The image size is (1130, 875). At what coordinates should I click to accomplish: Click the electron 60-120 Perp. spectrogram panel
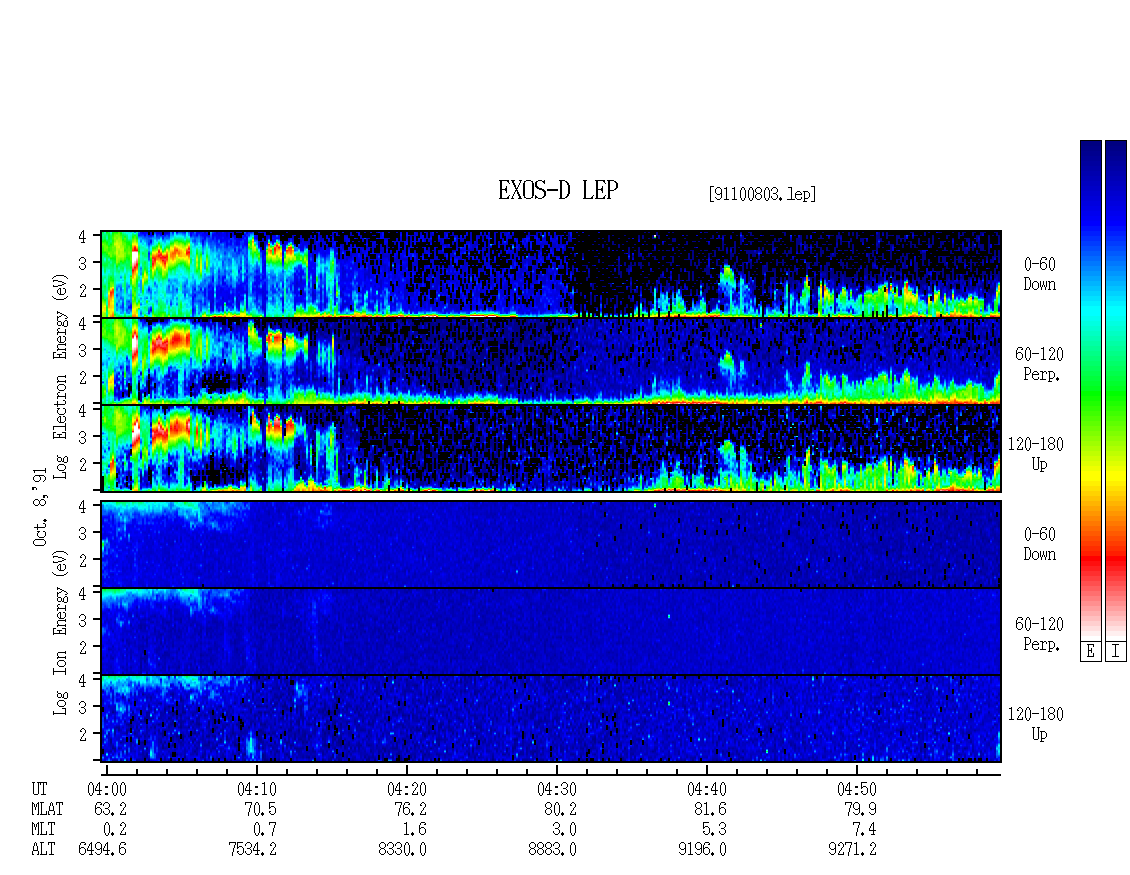pos(551,361)
